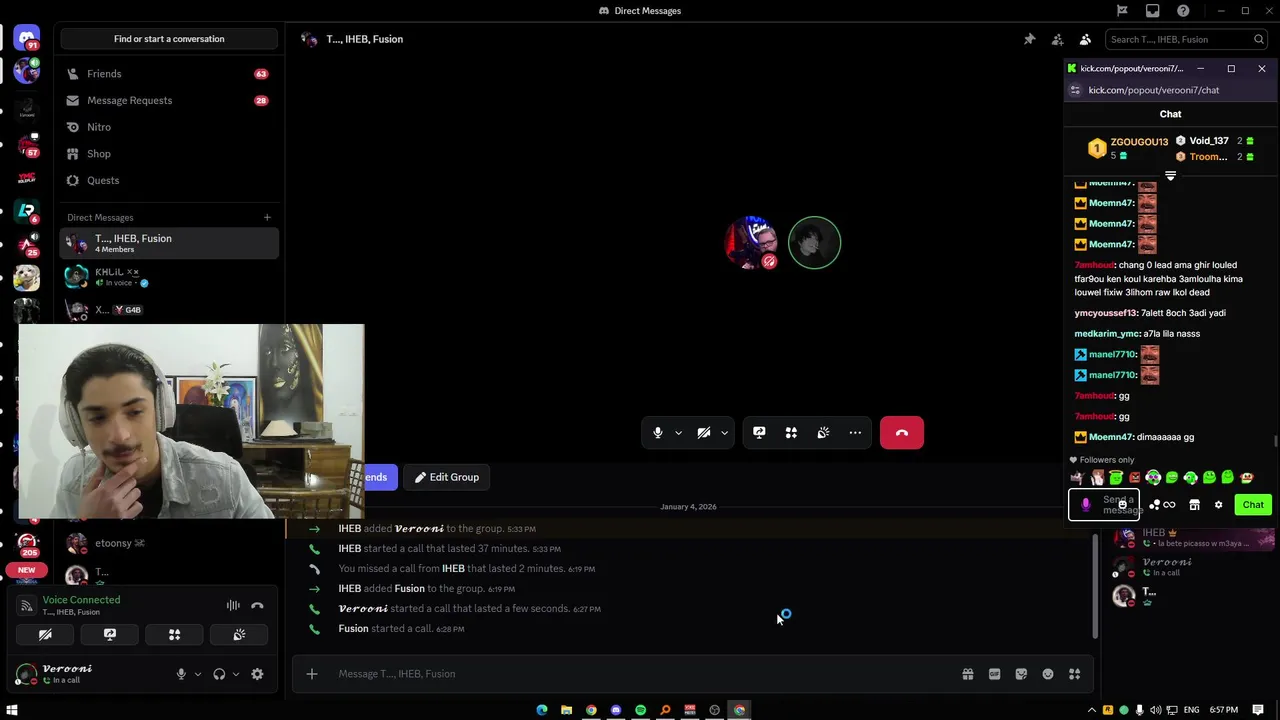Select the green-ringed call participant avatar
This screenshot has height=720, width=1280.
click(x=815, y=243)
